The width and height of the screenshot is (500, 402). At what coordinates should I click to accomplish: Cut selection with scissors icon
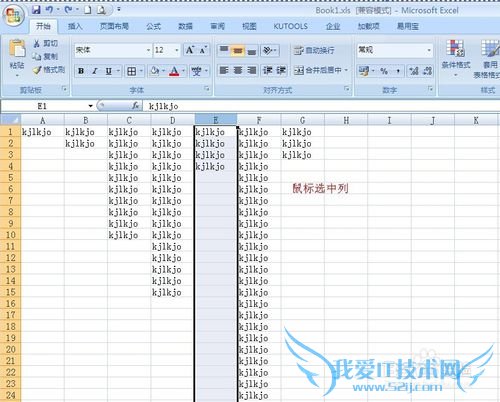pos(37,43)
